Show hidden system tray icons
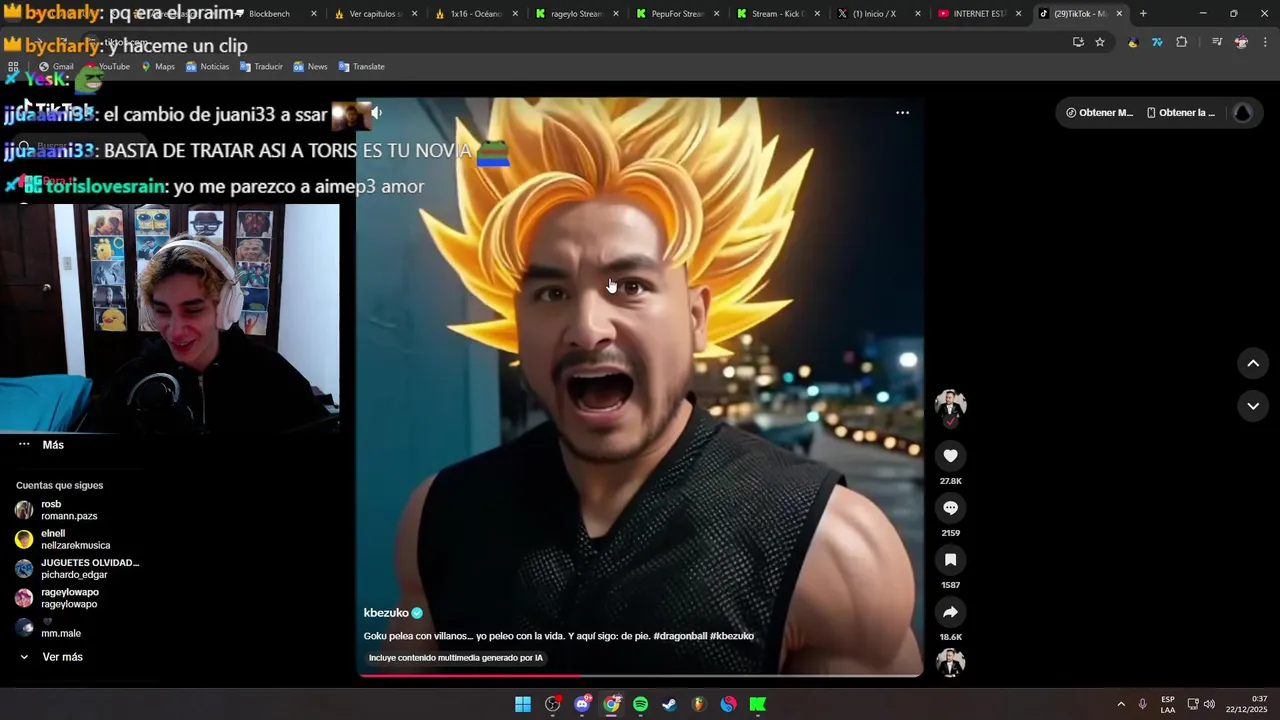Screen dimensions: 1280x720 coord(1121,705)
